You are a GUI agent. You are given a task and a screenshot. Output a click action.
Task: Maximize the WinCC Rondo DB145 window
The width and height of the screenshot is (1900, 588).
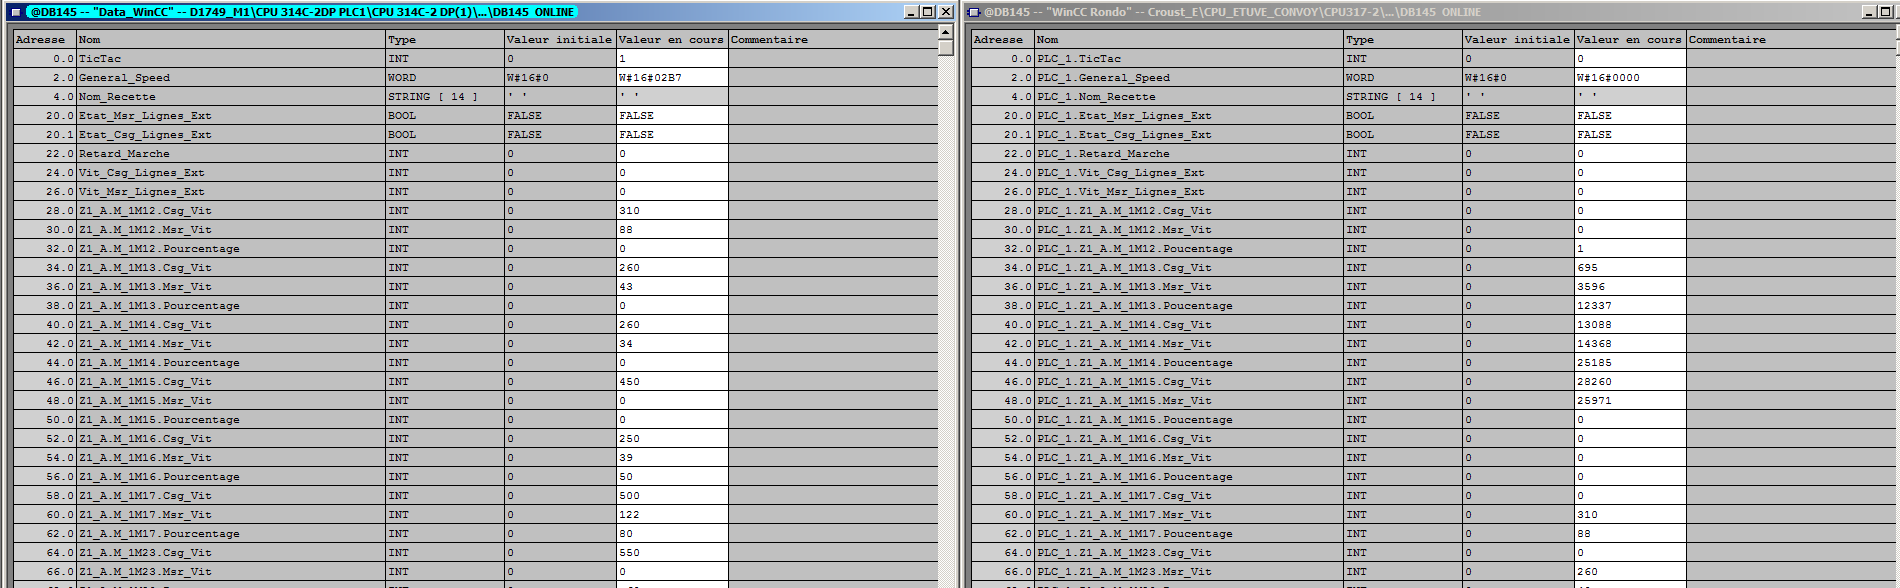[x=1886, y=12]
